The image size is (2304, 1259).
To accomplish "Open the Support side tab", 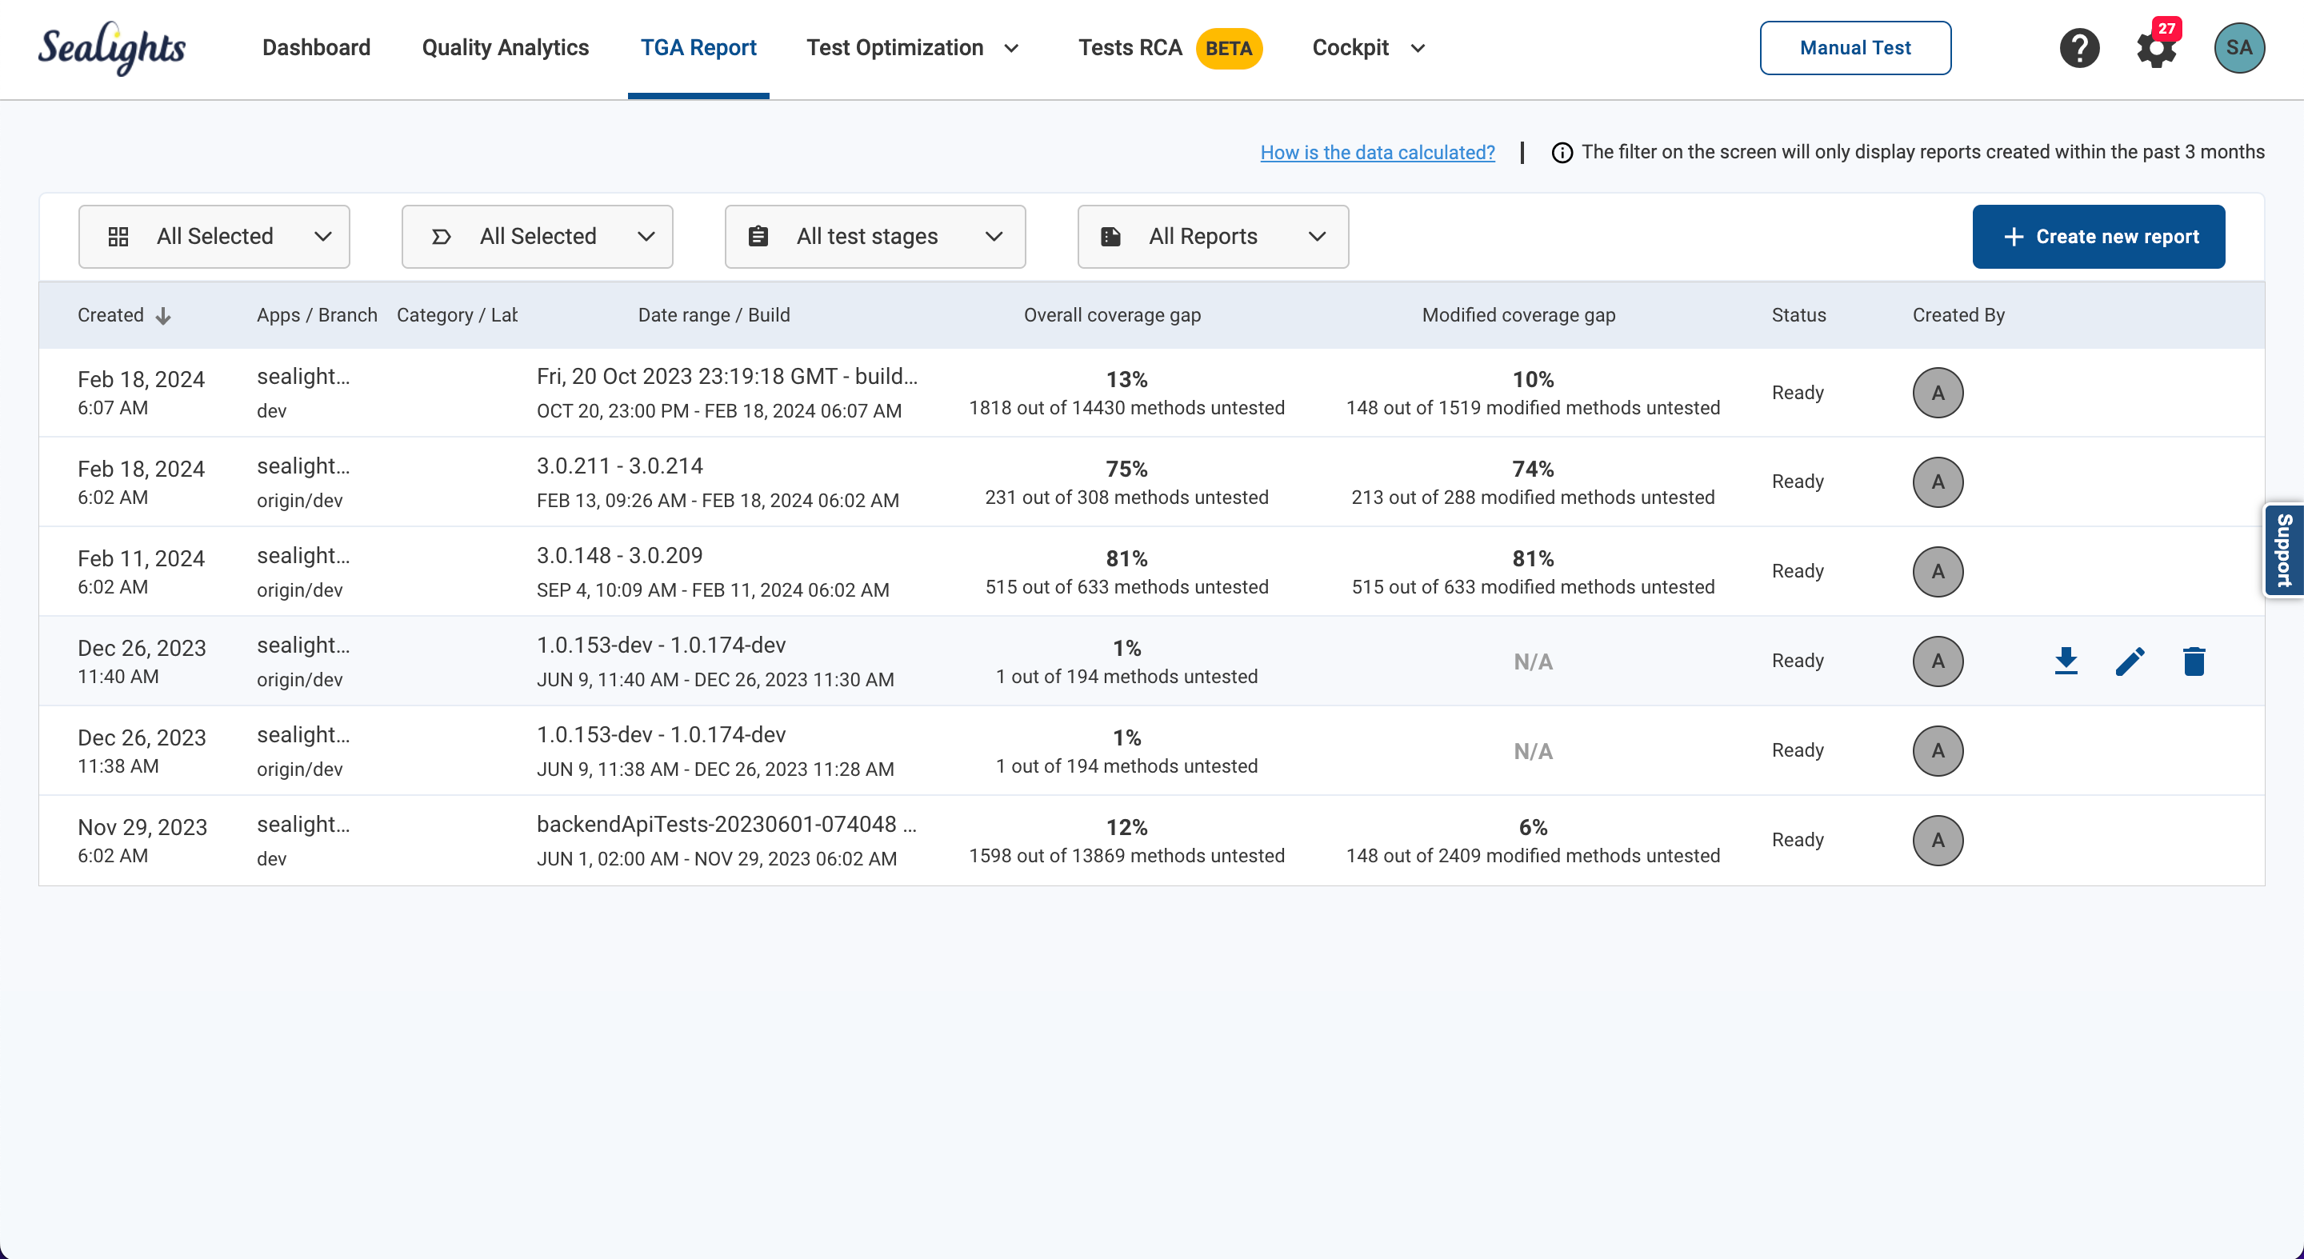I will (2284, 550).
